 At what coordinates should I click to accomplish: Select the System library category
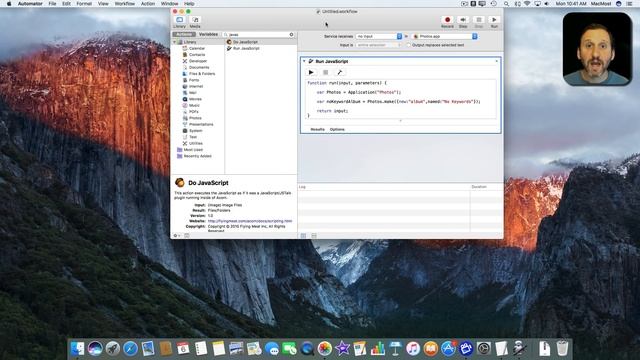195,131
